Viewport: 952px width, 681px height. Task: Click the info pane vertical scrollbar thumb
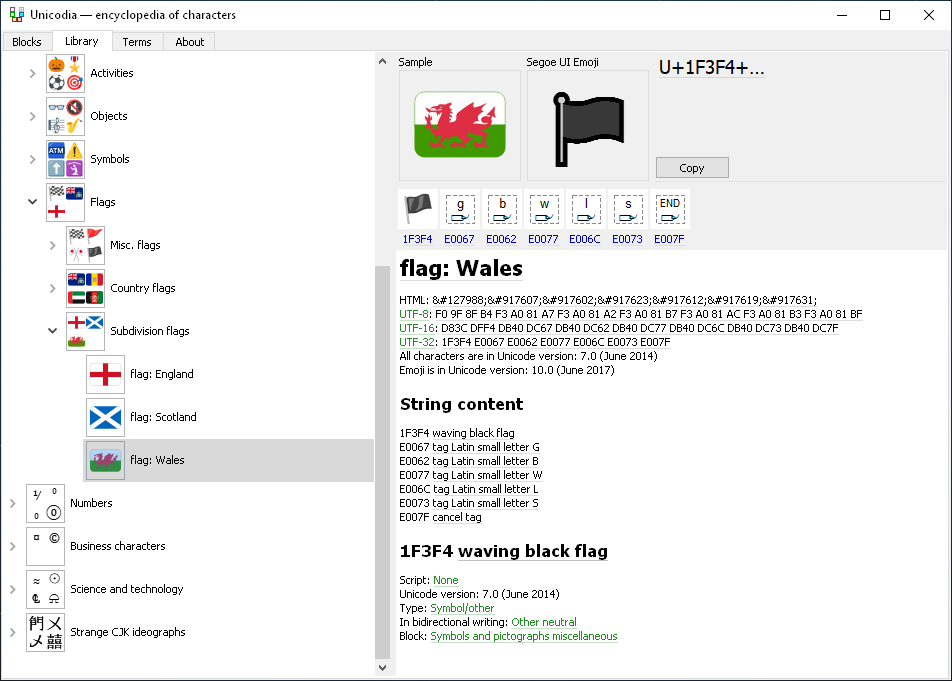click(x=382, y=462)
